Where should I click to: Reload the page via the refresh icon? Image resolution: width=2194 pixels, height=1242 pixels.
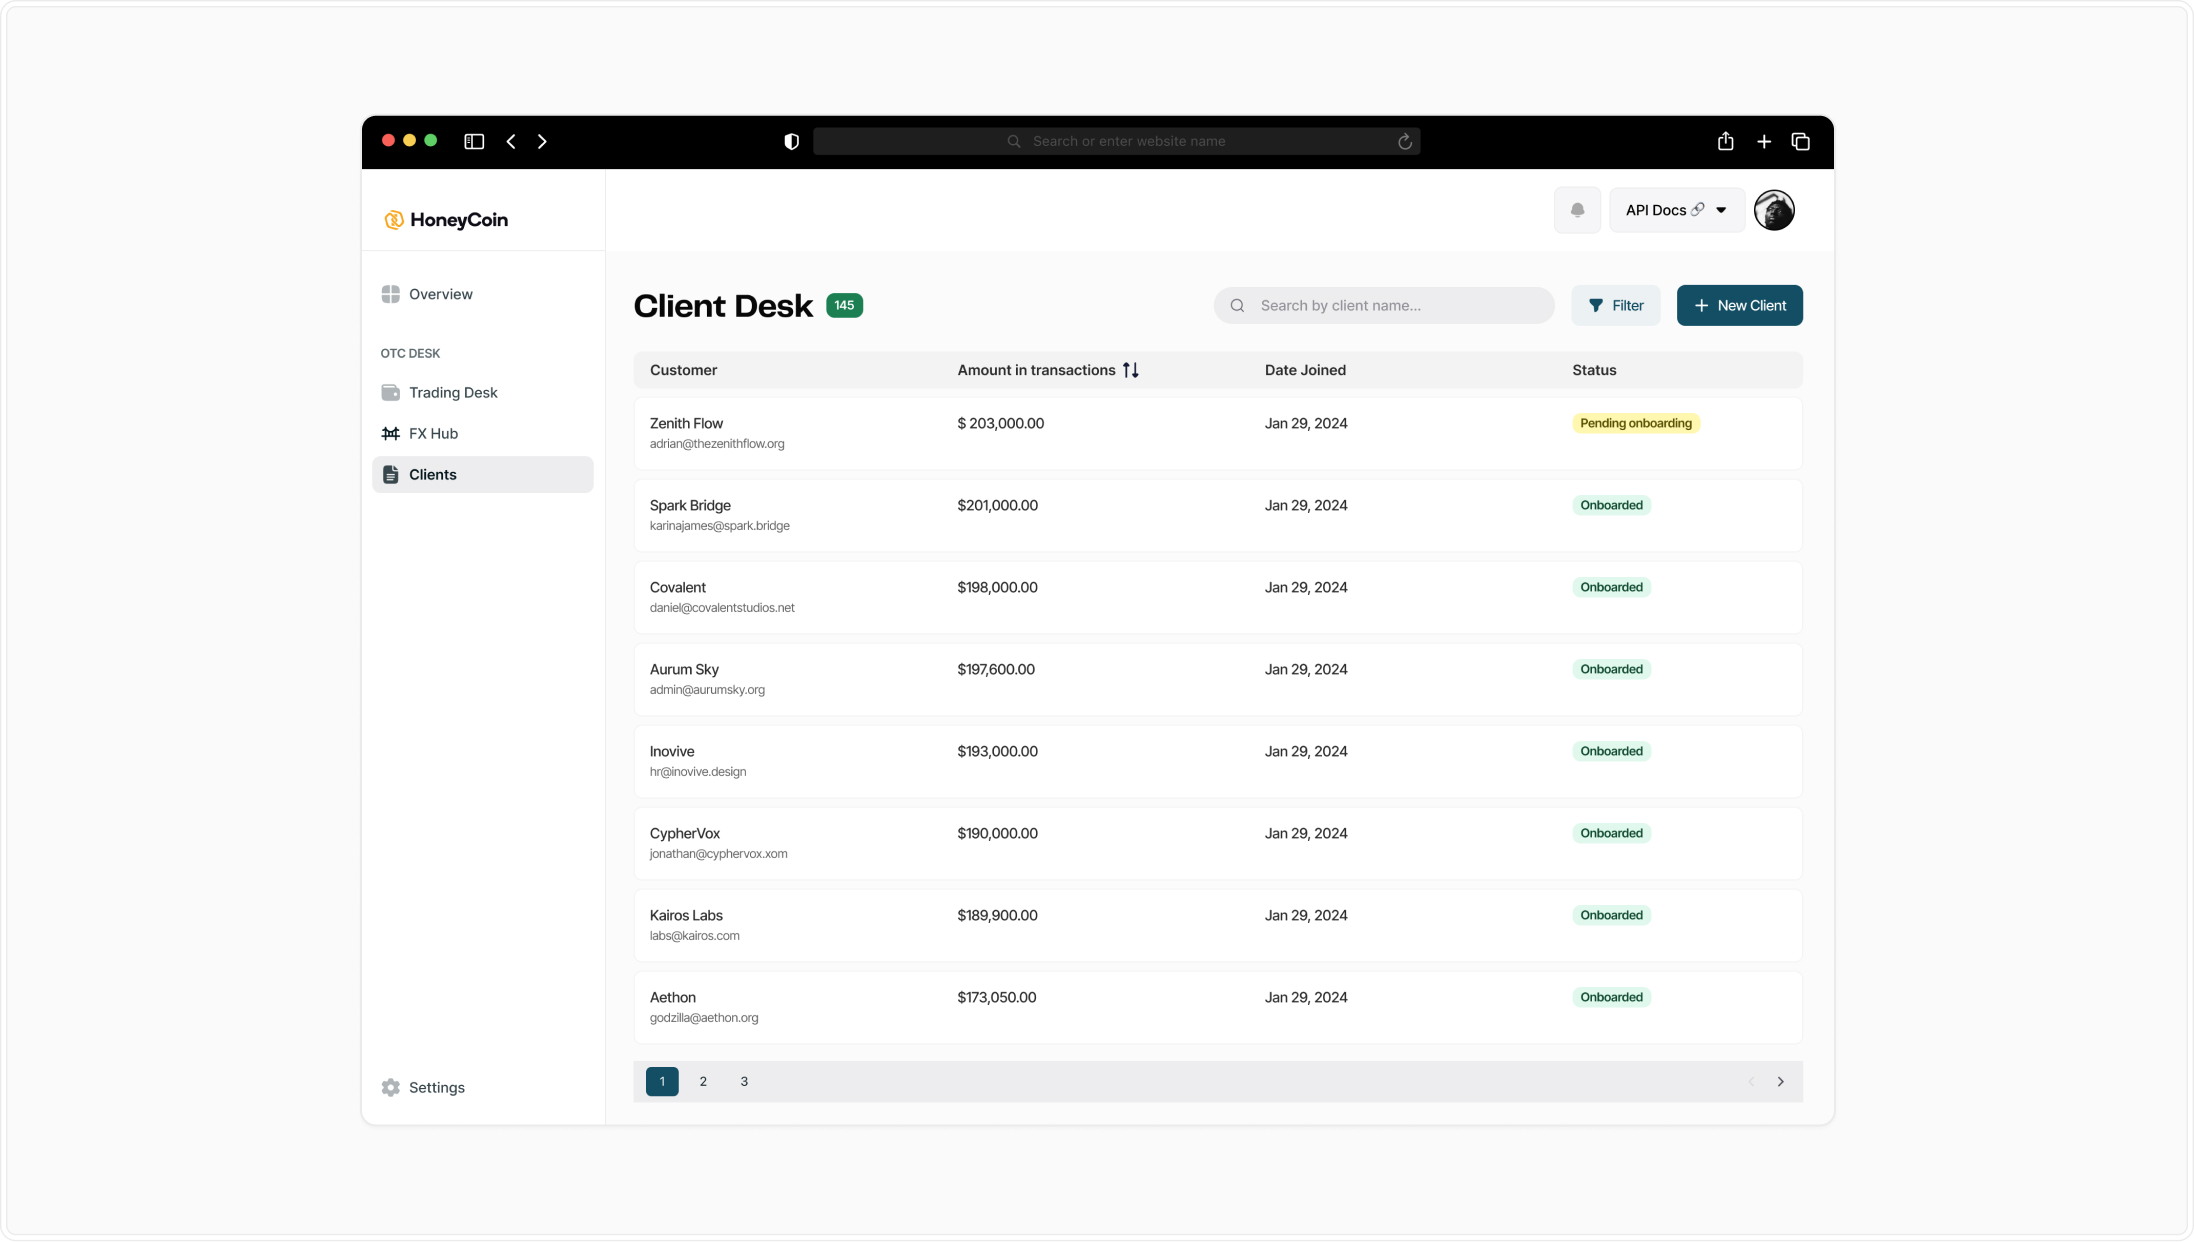[x=1404, y=142]
